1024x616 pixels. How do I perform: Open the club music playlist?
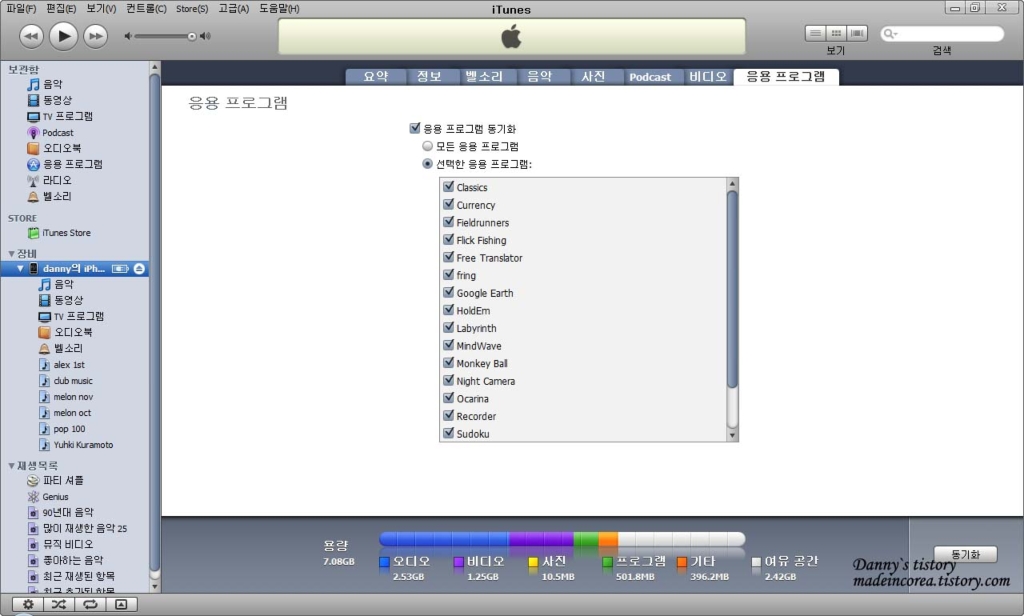coord(72,381)
